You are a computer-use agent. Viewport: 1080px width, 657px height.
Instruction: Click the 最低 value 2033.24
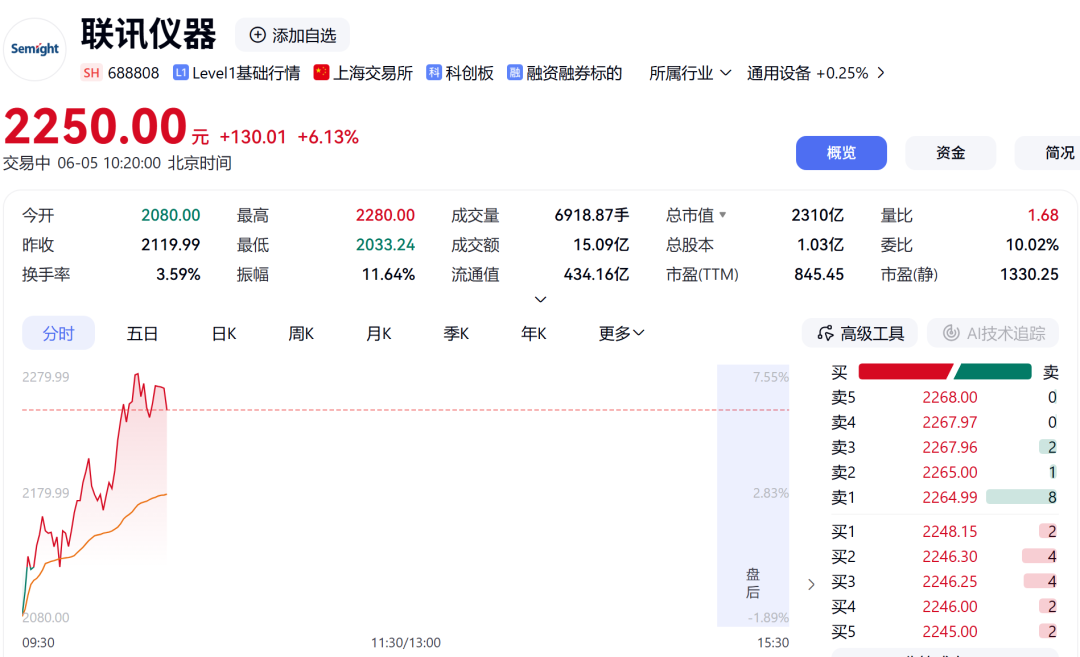click(385, 245)
